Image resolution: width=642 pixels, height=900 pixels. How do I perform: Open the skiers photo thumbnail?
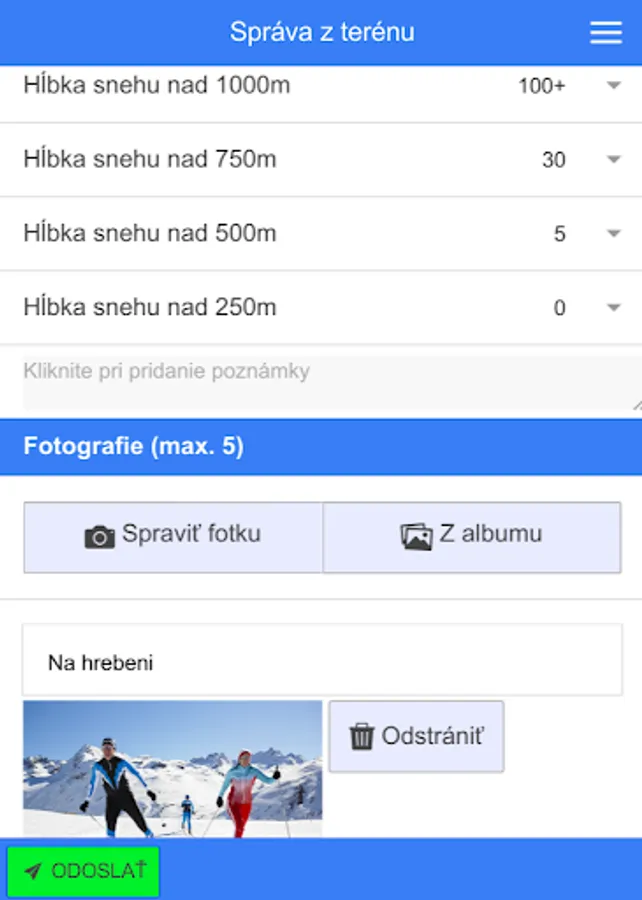pyautogui.click(x=172, y=768)
